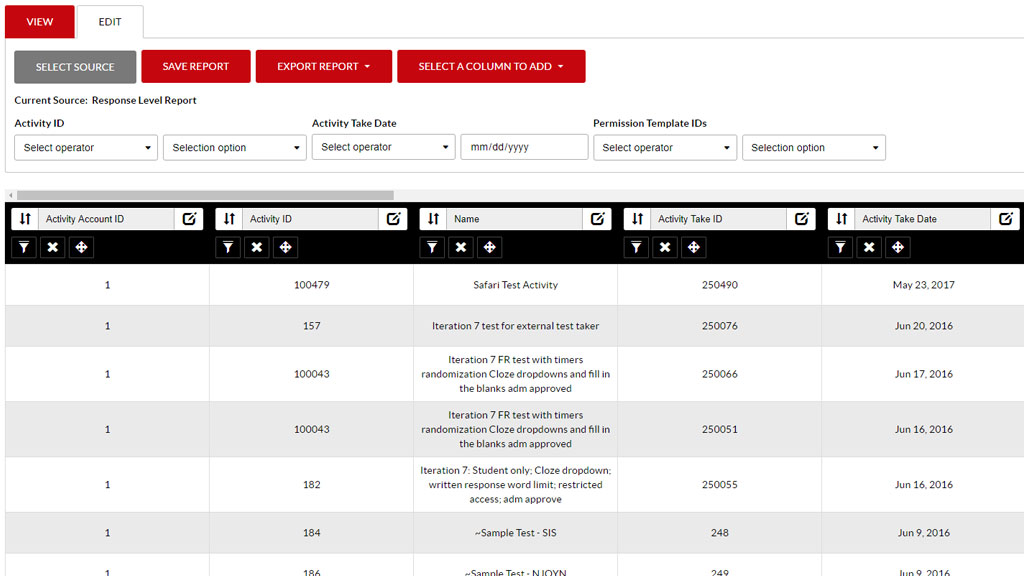The width and height of the screenshot is (1024, 576).
Task: Click the Activity Take Date mm/dd/yyyy field
Action: point(524,147)
